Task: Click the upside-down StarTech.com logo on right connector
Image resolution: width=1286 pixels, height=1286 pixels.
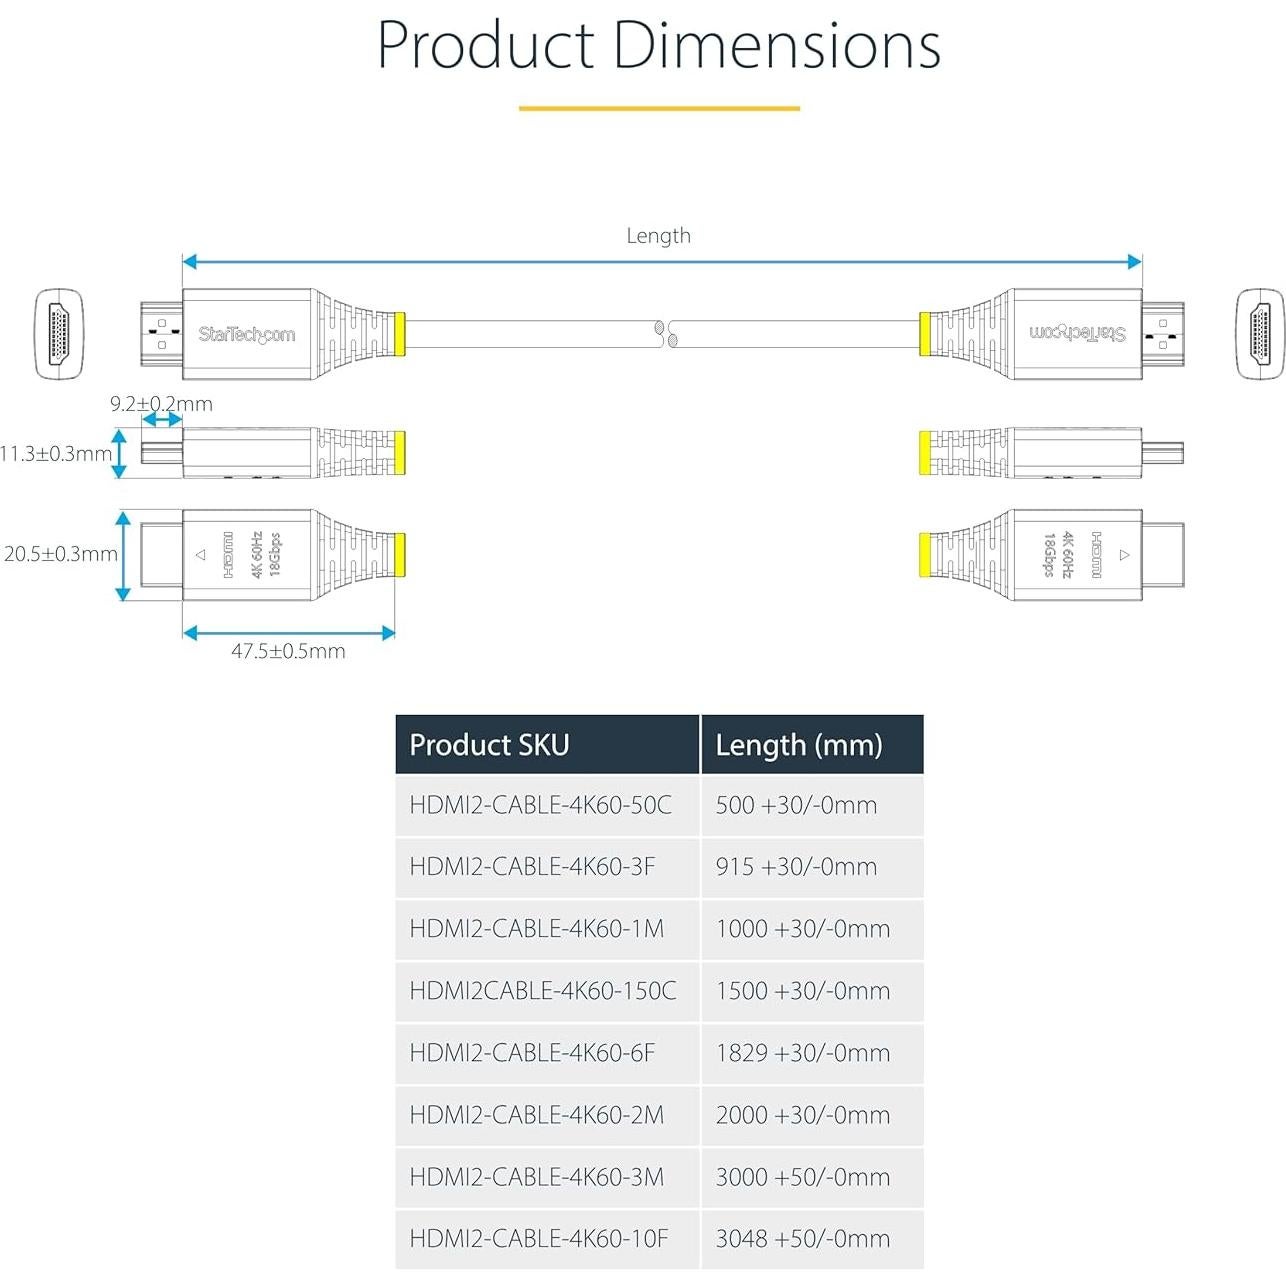Action: point(1077,333)
